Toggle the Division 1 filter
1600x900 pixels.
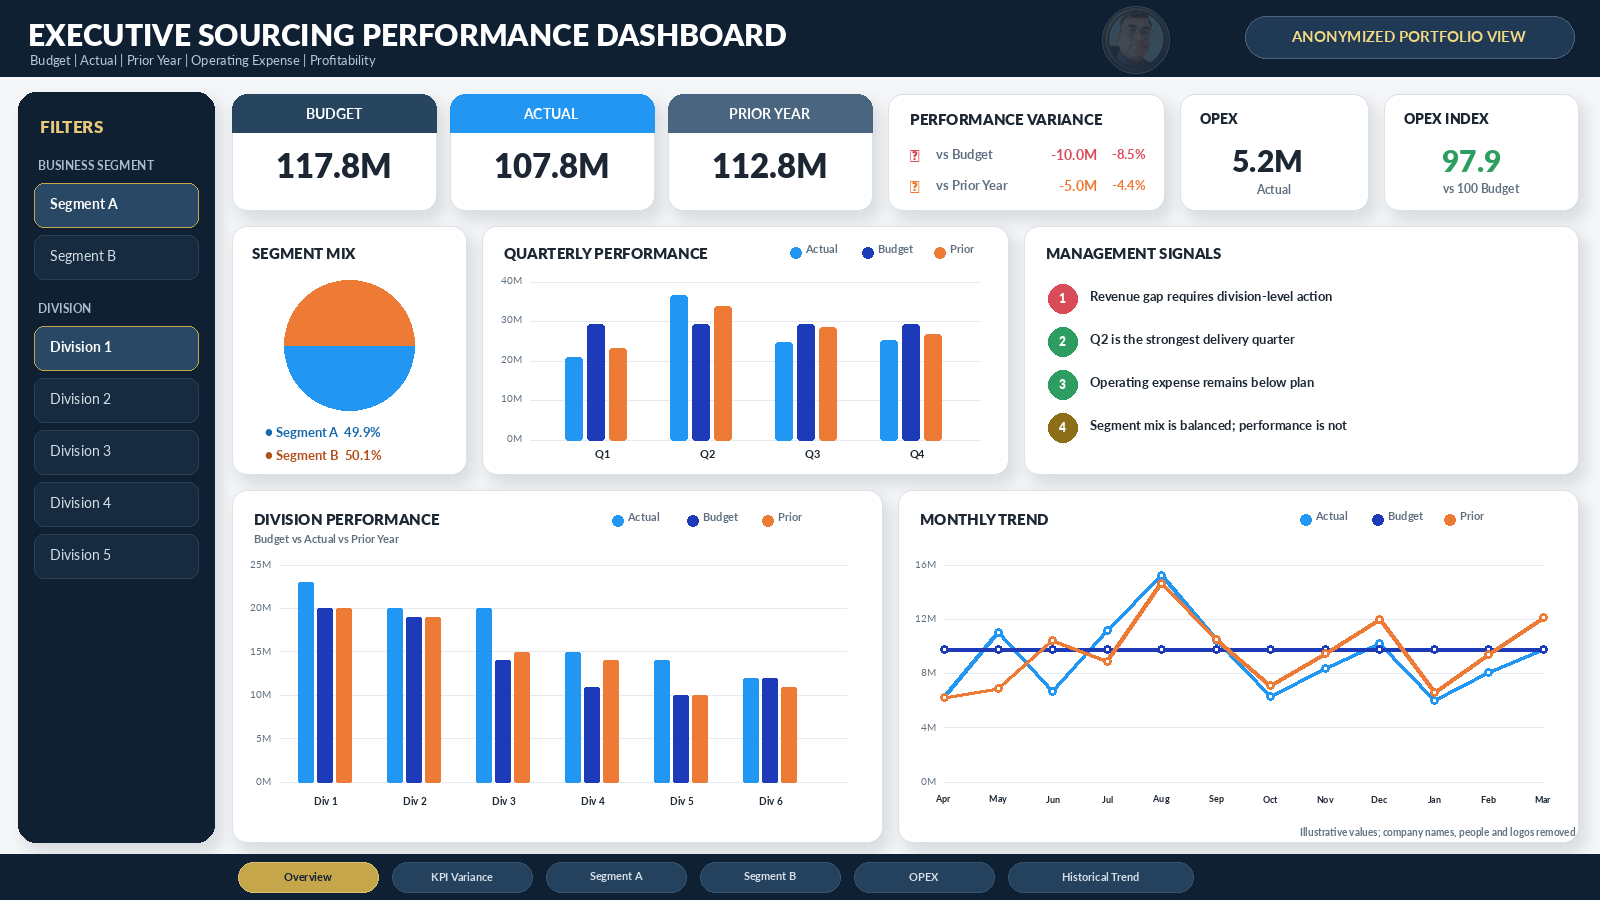[x=116, y=348]
